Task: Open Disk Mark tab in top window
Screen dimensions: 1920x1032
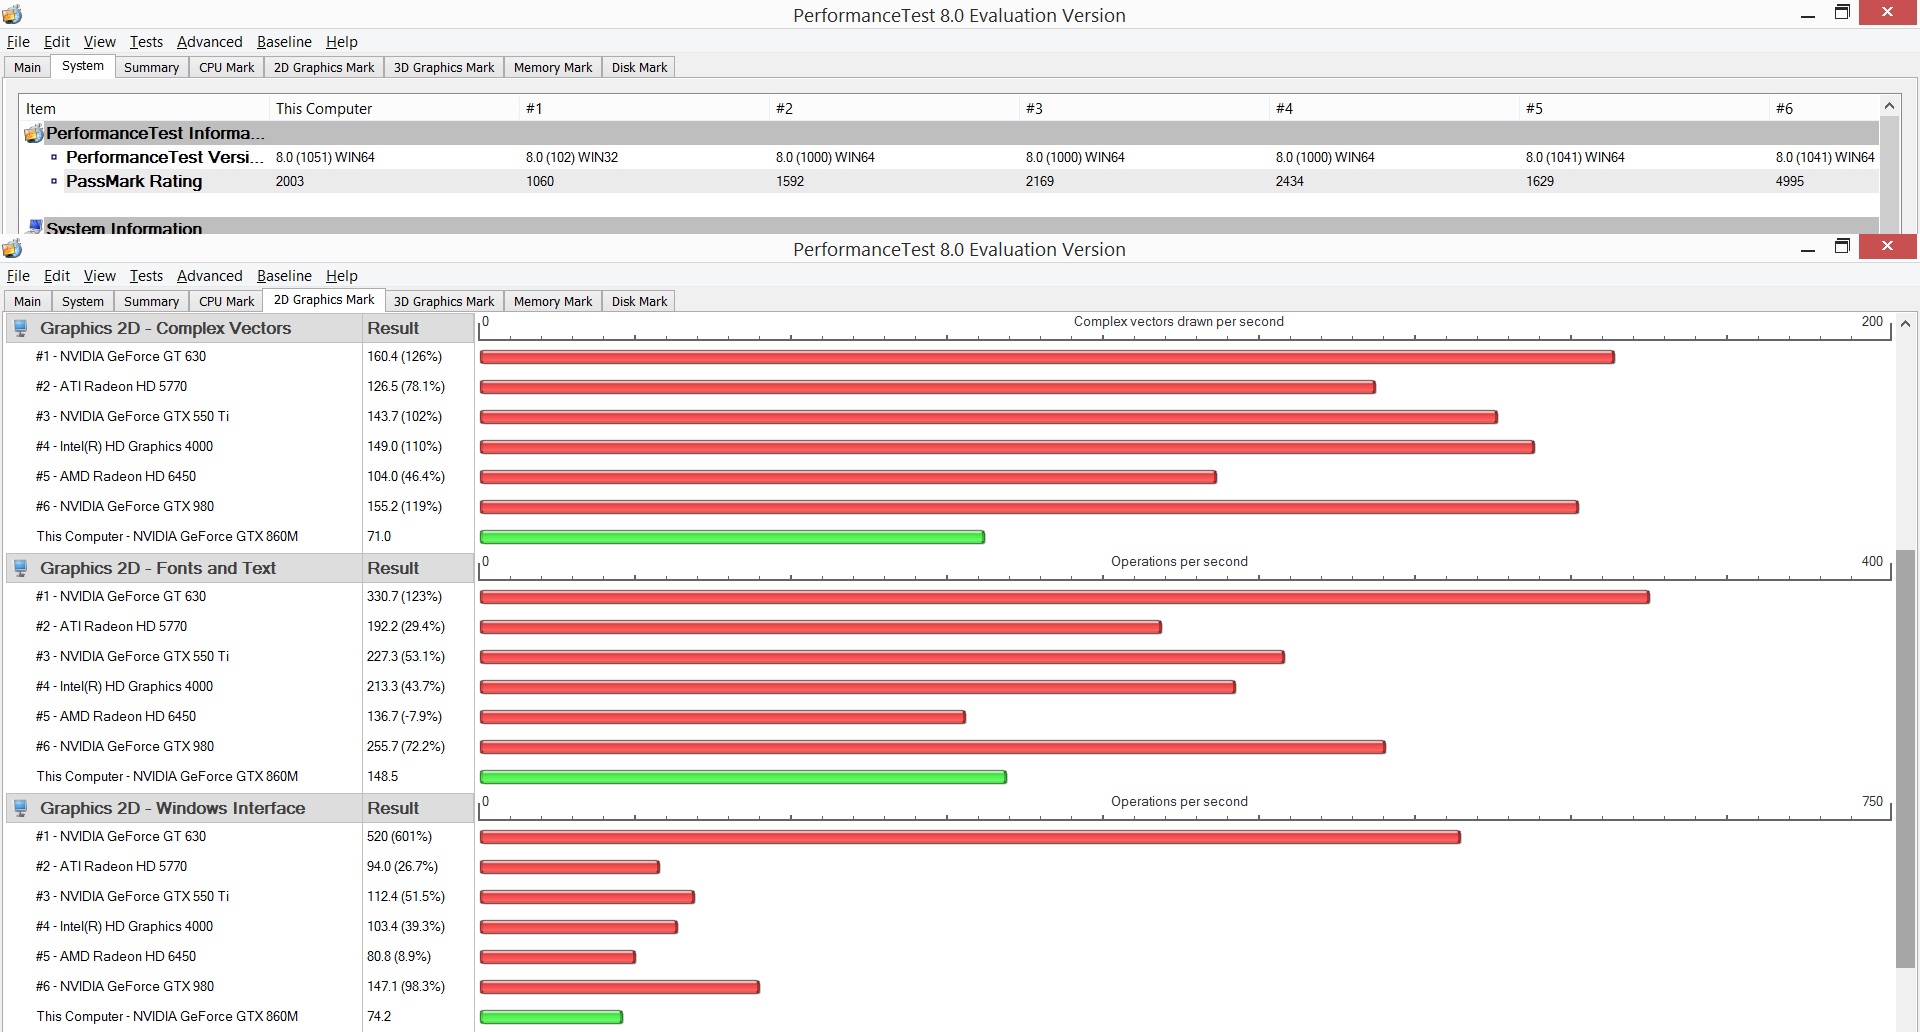Action: [x=639, y=67]
